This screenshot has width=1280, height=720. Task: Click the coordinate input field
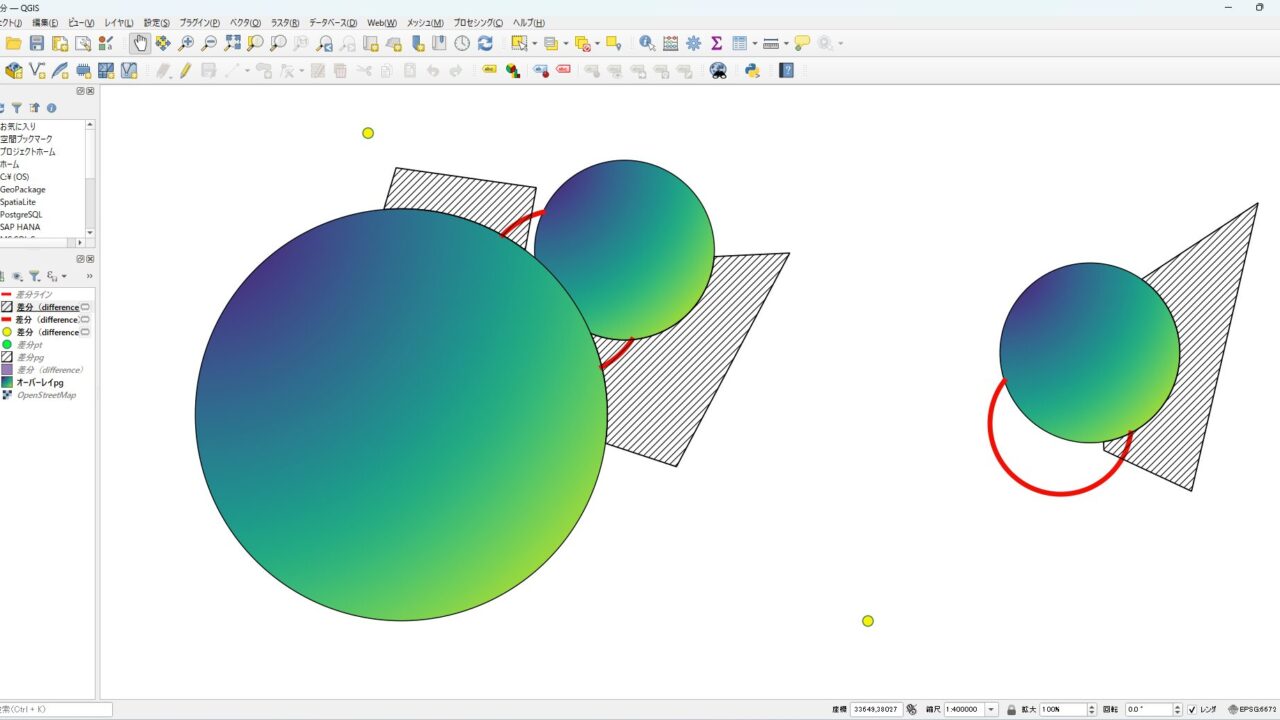click(x=876, y=709)
